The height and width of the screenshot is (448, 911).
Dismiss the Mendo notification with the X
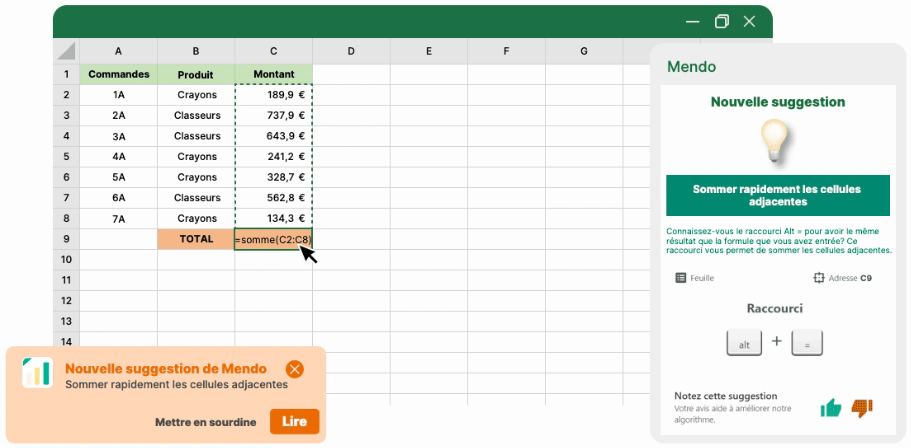point(295,369)
